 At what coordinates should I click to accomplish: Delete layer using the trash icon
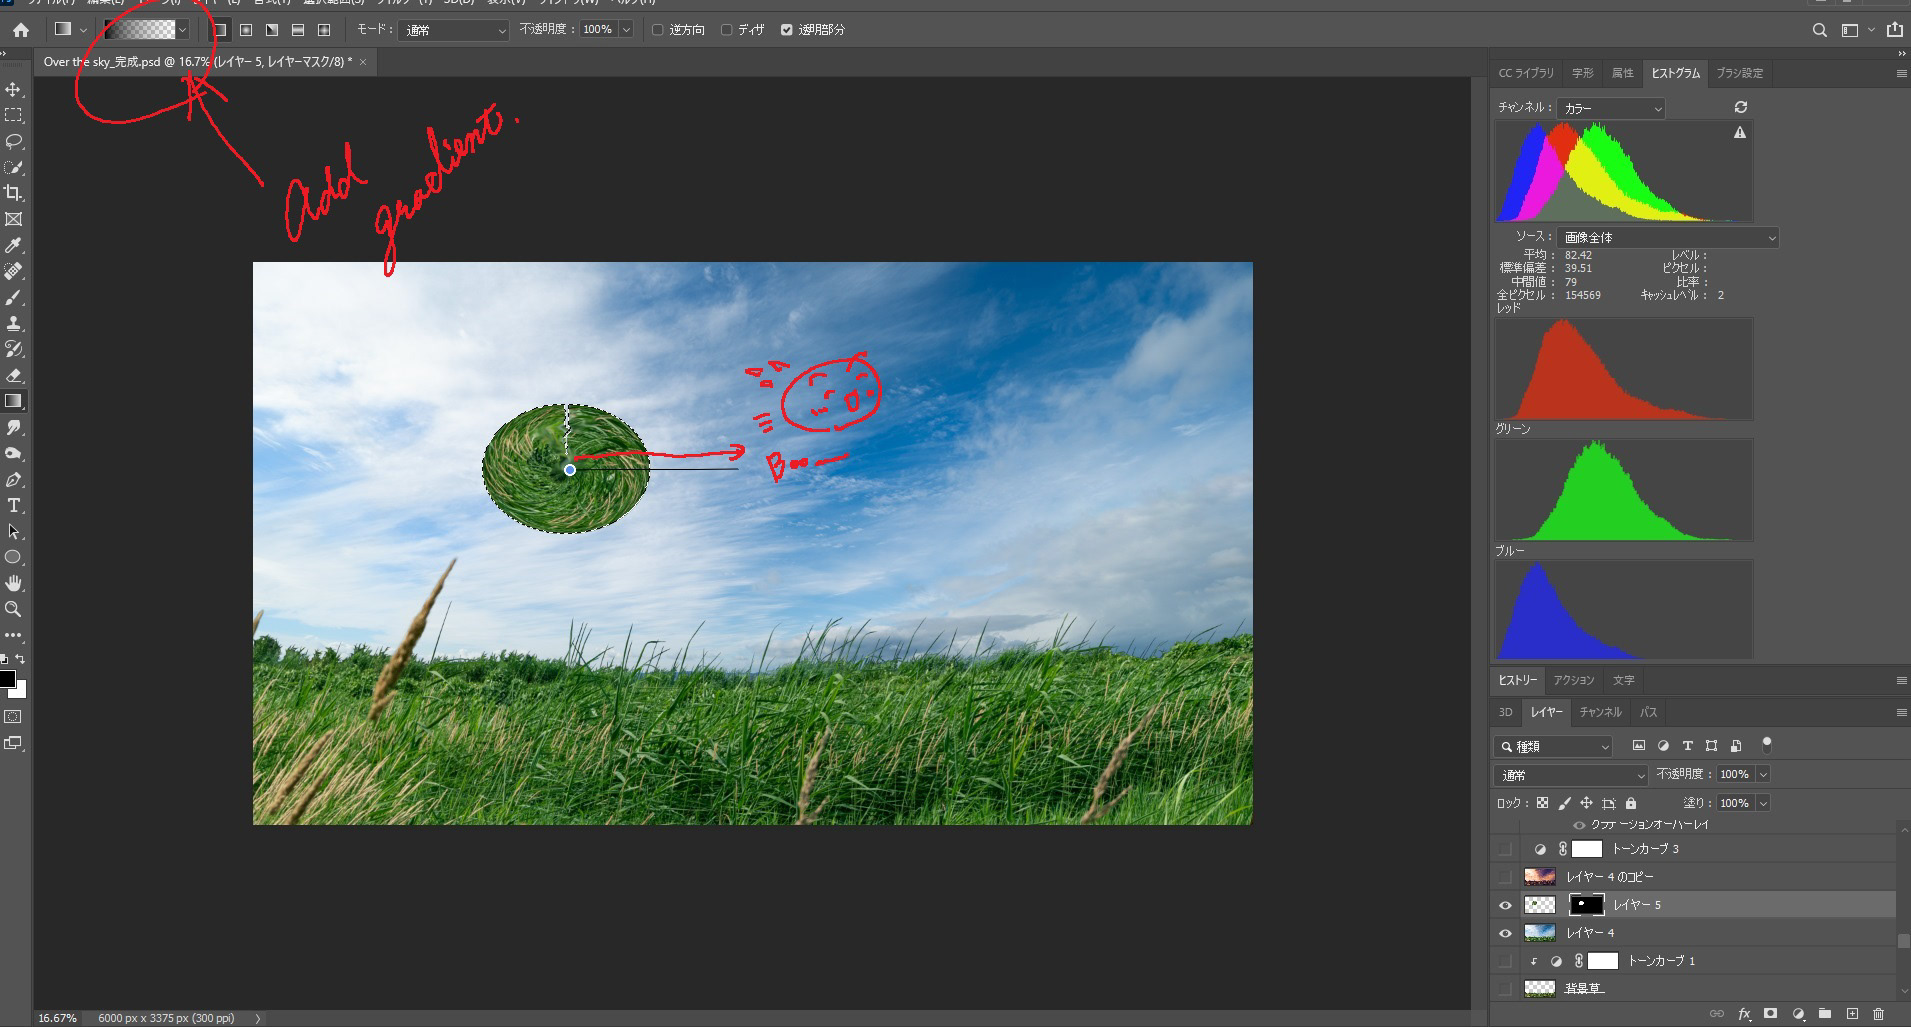1878,1014
